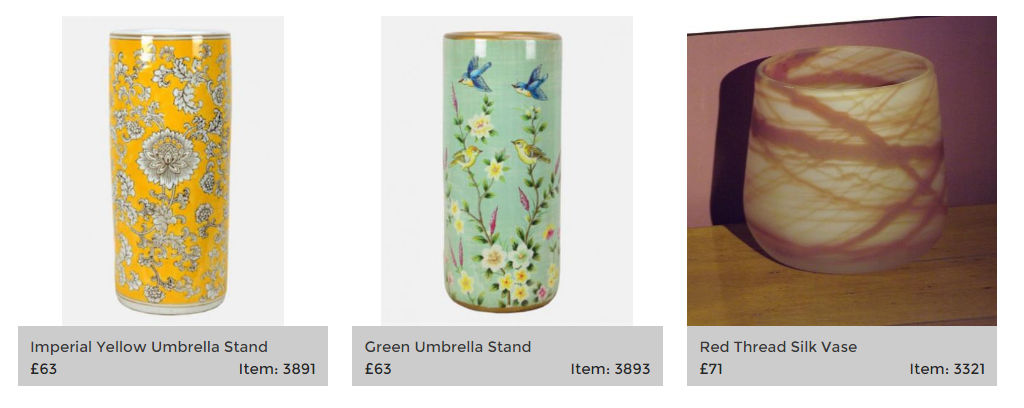Open the Green Umbrella Stand product image

pos(507,170)
